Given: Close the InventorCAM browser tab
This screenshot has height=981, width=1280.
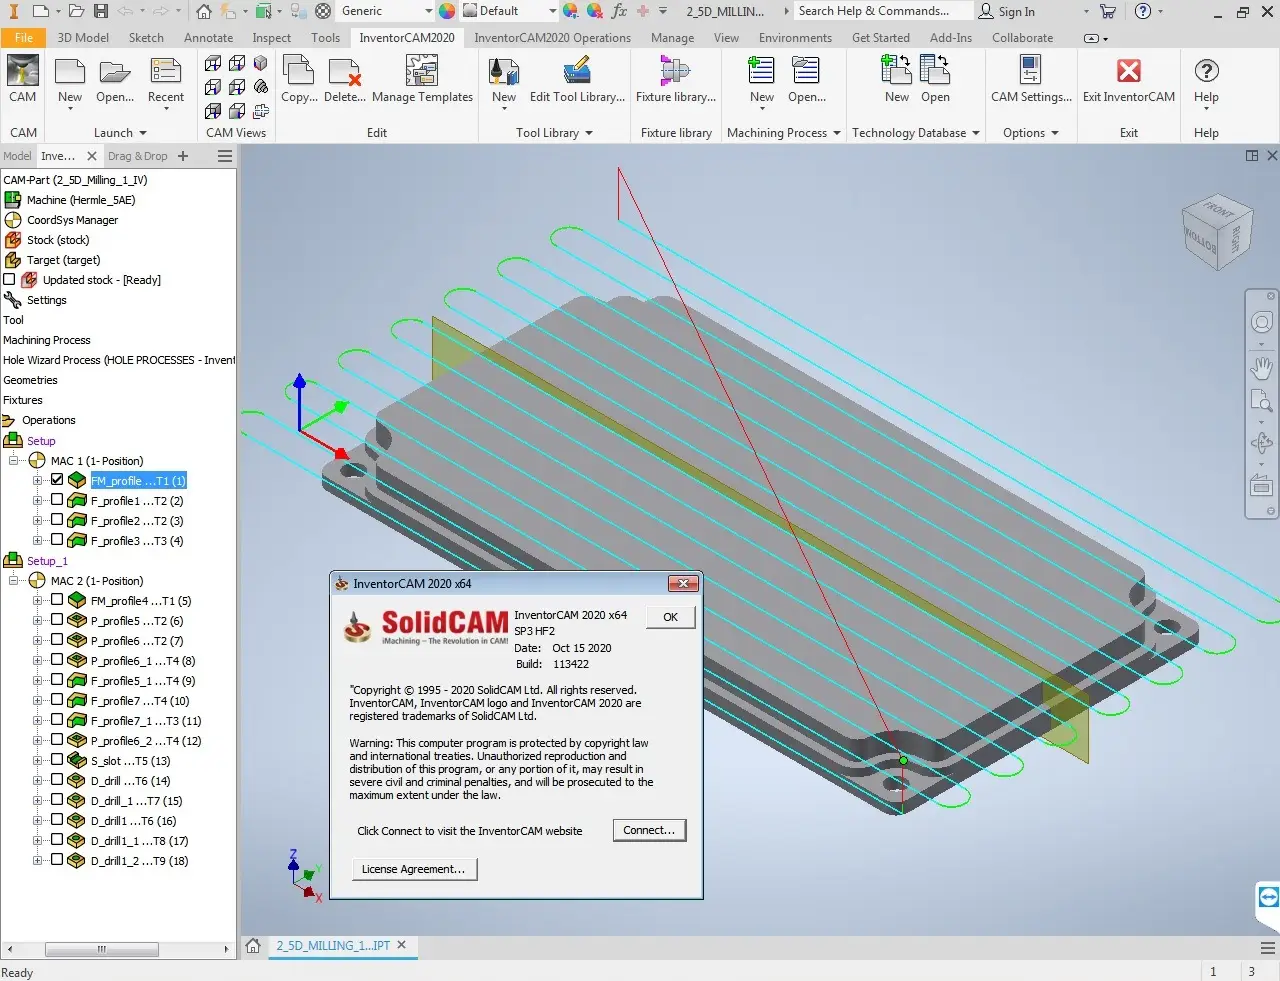Looking at the screenshot, I should 92,156.
